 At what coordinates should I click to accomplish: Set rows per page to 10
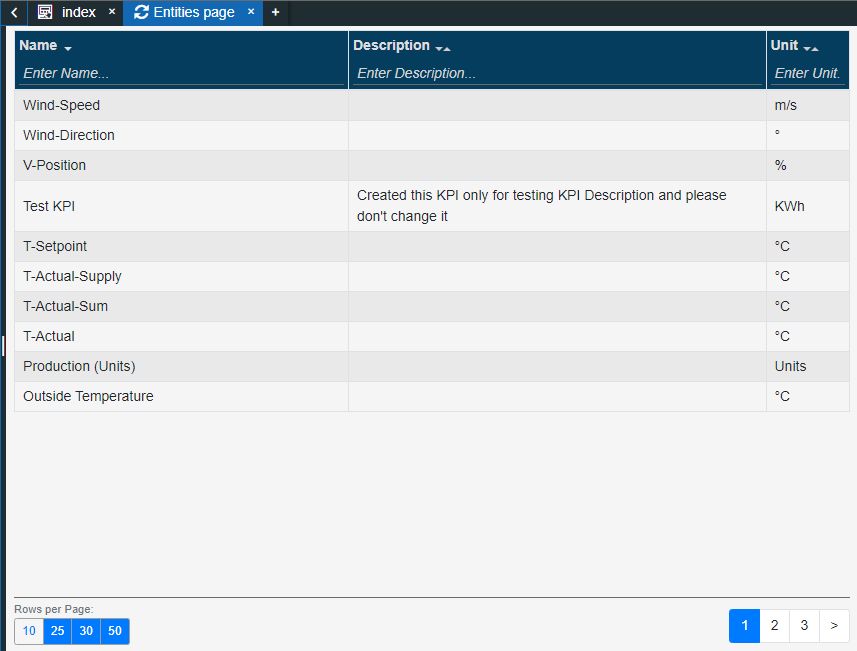[29, 631]
